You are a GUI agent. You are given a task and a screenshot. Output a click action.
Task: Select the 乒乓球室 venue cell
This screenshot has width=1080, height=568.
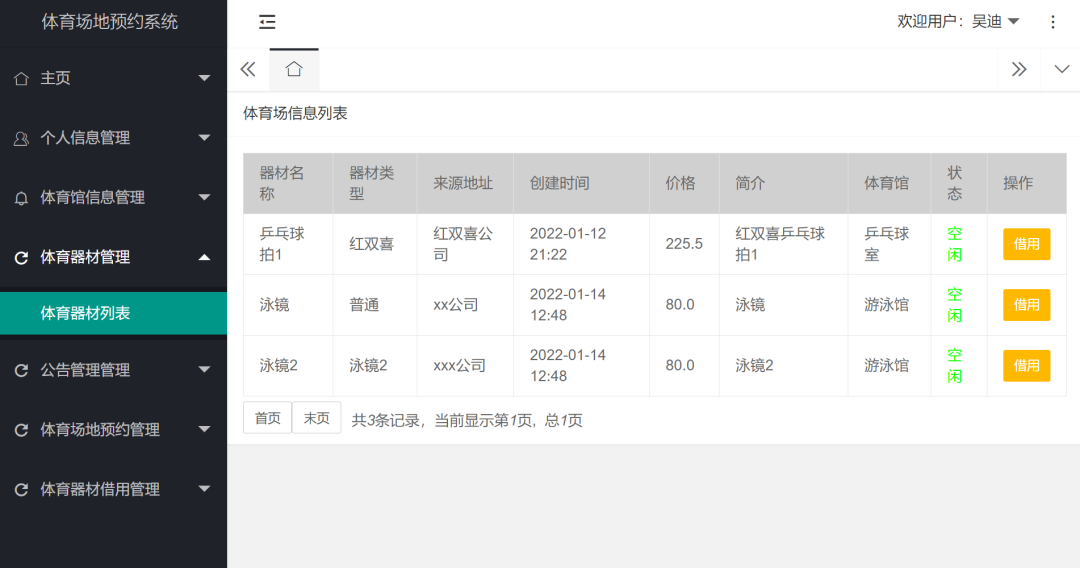click(889, 244)
